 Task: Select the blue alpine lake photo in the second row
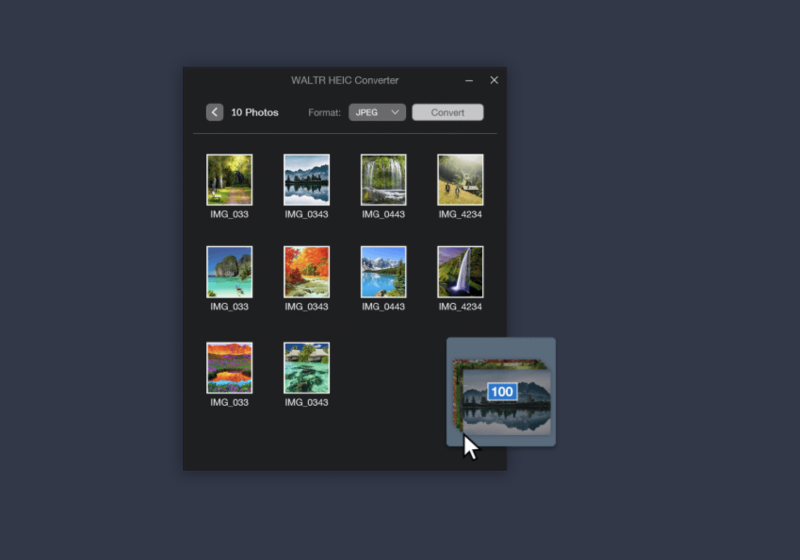pos(383,271)
